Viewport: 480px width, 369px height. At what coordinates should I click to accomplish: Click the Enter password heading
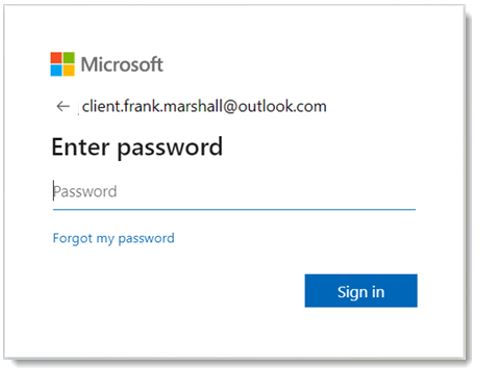click(137, 147)
